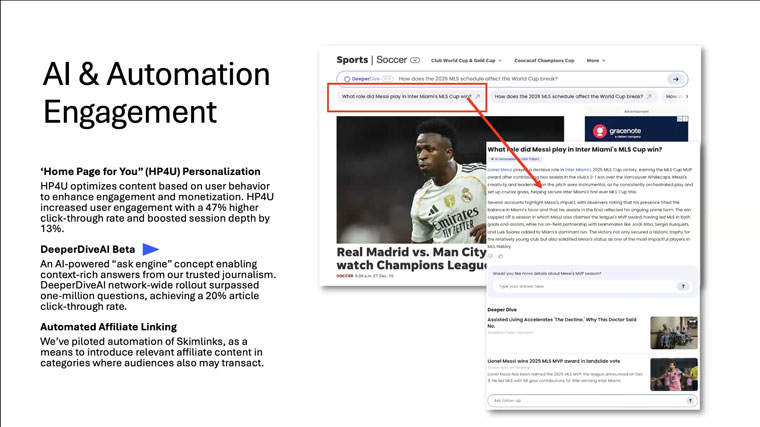The width and height of the screenshot is (760, 427).
Task: Open Concacaf Champions Cup nav item
Action: coord(544,61)
